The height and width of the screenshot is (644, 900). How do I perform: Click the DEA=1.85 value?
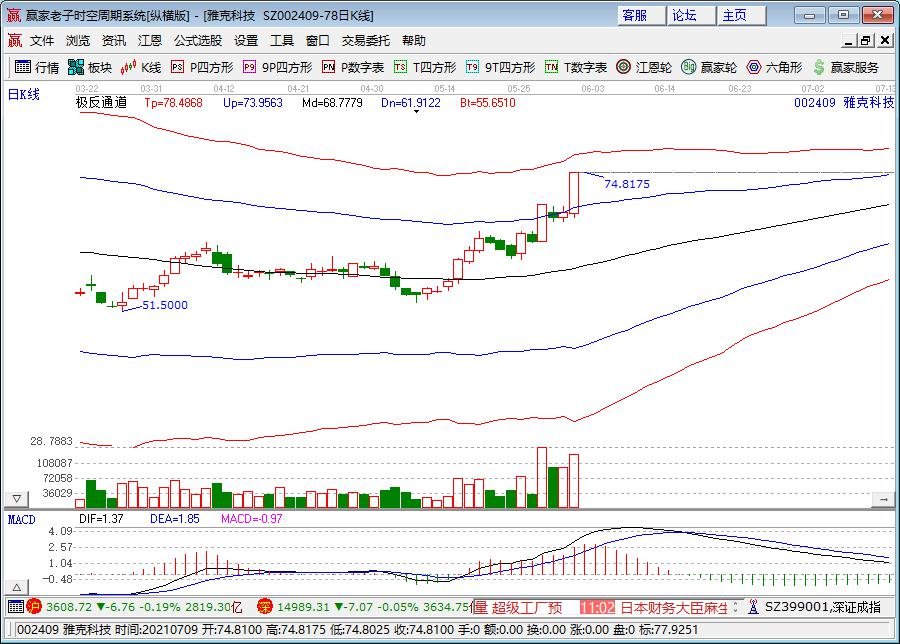coord(174,519)
